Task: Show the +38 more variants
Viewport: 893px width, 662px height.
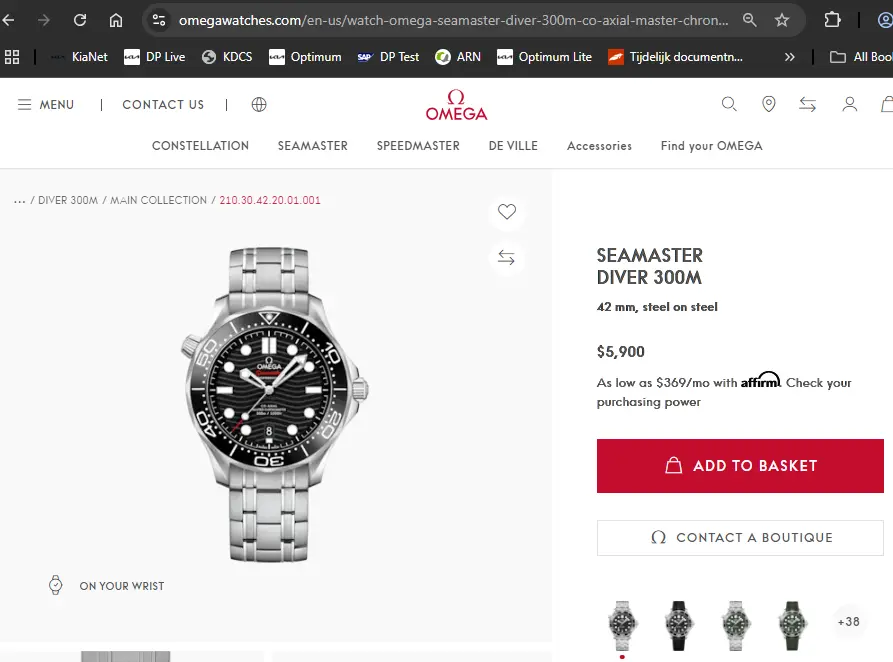Action: coord(848,621)
